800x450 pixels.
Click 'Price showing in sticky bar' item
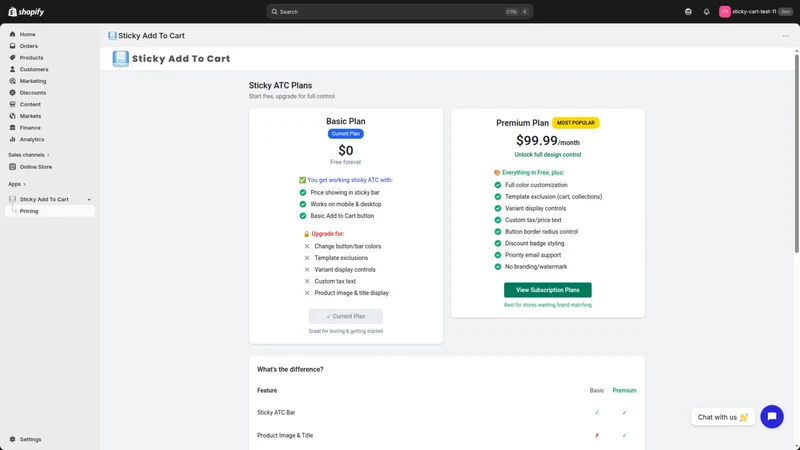tap(345, 192)
